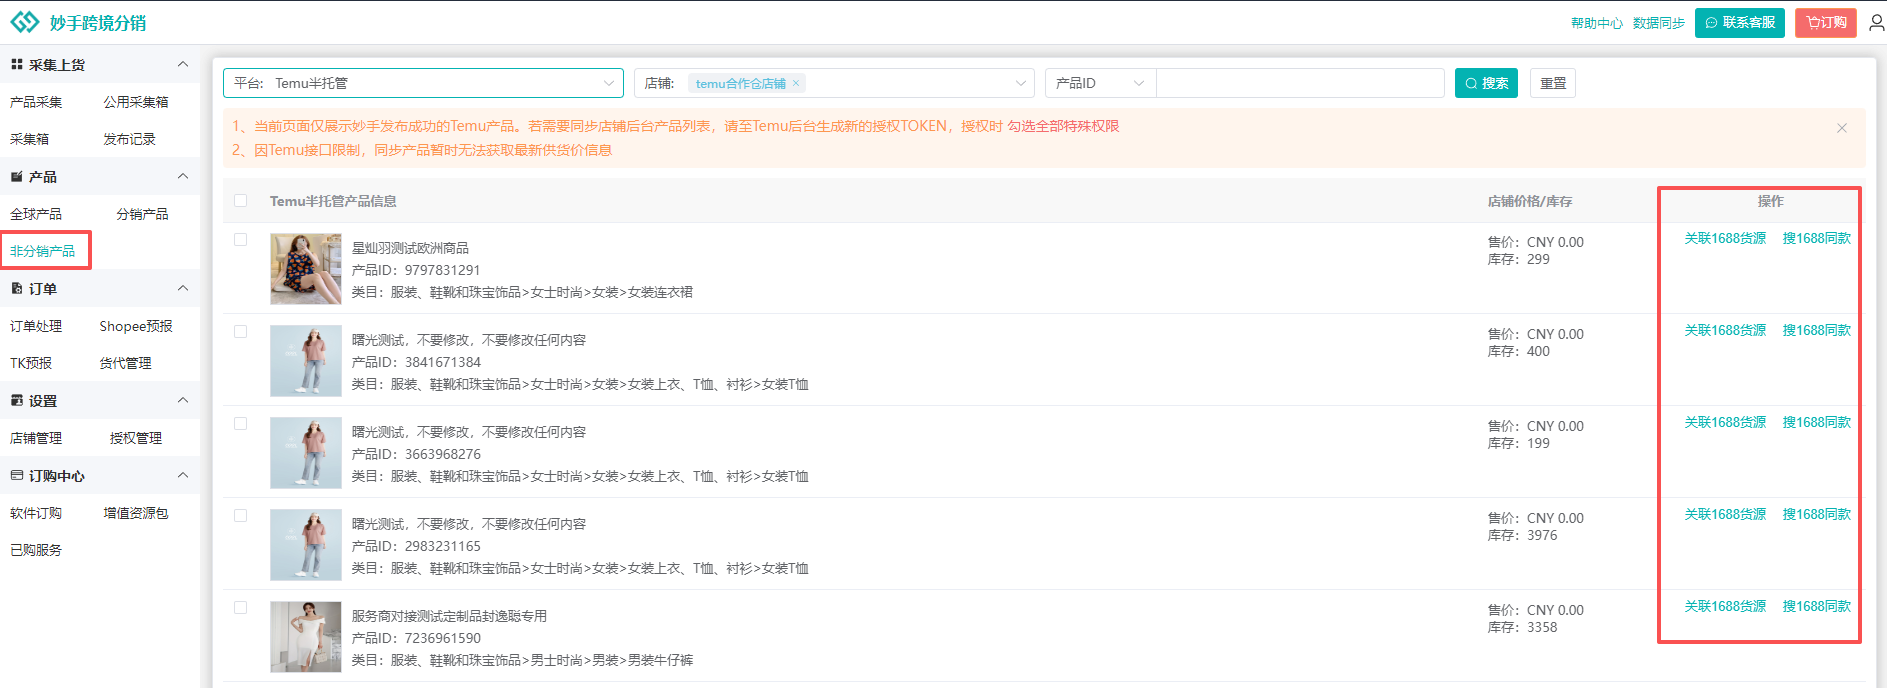Click the 联系客服 chat button

tap(1739, 22)
